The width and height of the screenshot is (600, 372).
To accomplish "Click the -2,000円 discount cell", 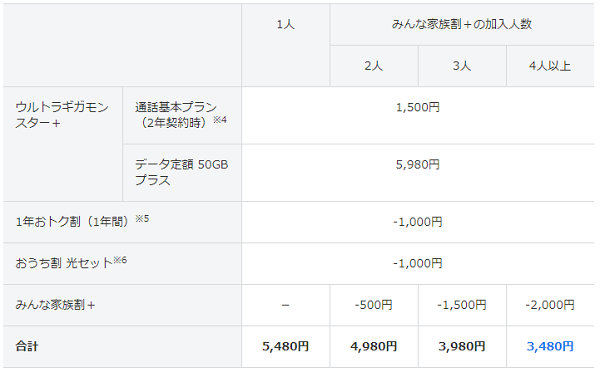I will point(550,305).
